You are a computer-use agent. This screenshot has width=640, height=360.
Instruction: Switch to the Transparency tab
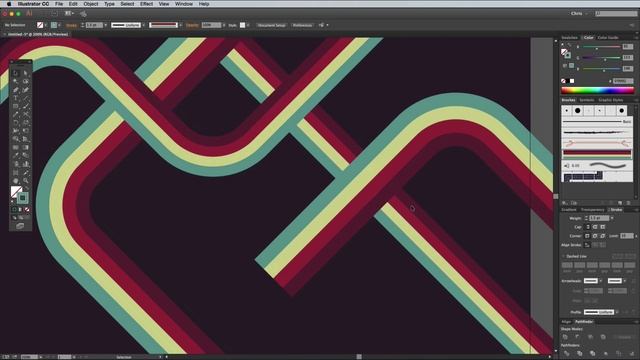[x=592, y=209]
